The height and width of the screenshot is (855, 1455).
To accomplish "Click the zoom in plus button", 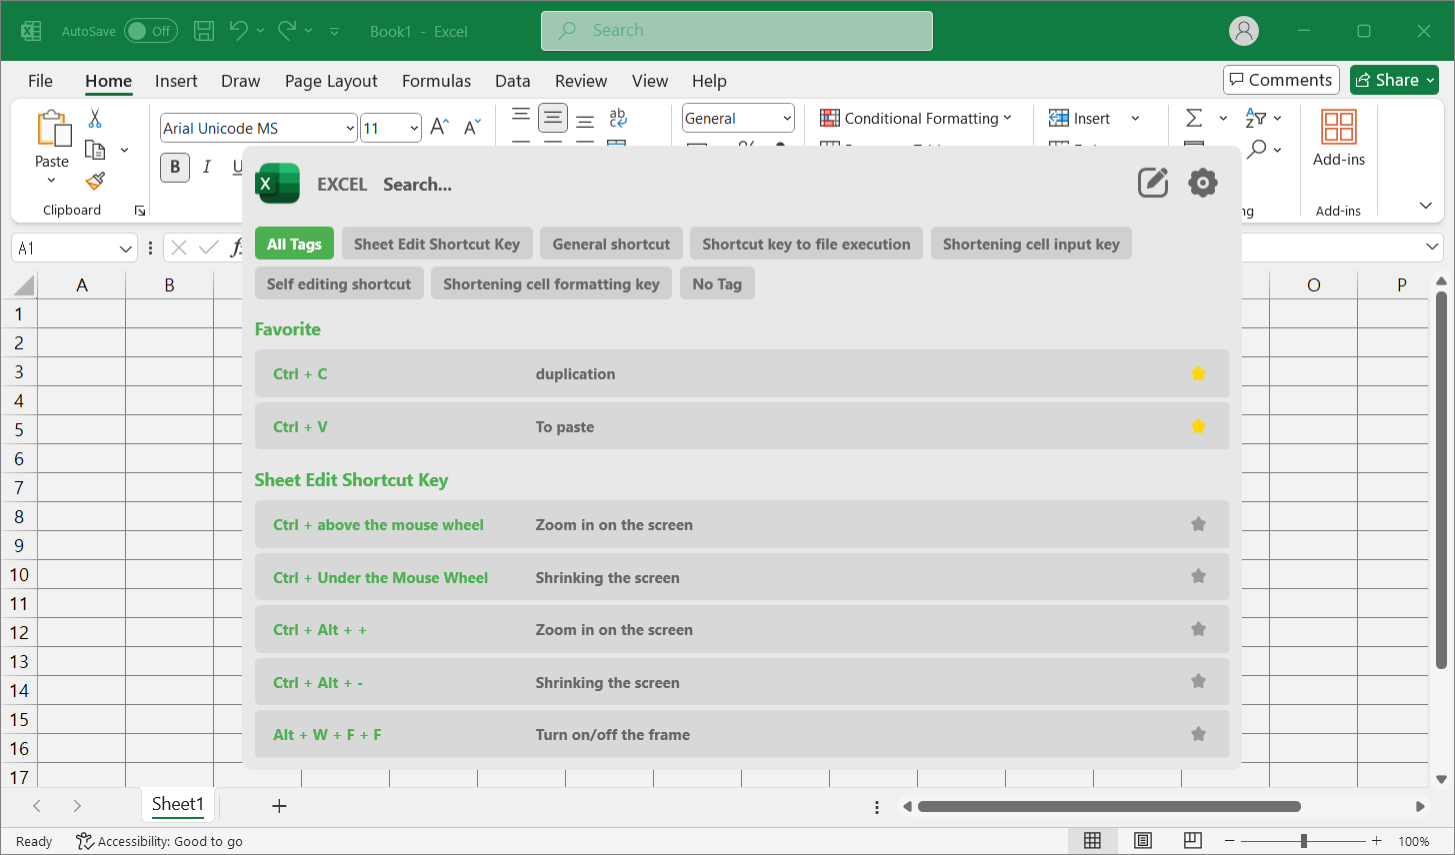I will click(1377, 841).
